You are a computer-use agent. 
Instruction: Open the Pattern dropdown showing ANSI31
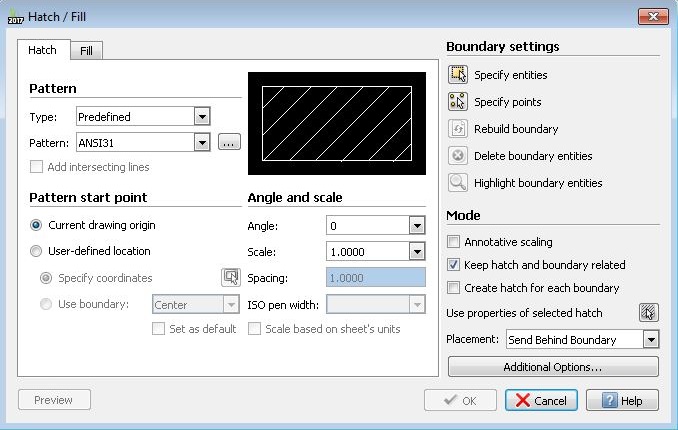[x=143, y=142]
